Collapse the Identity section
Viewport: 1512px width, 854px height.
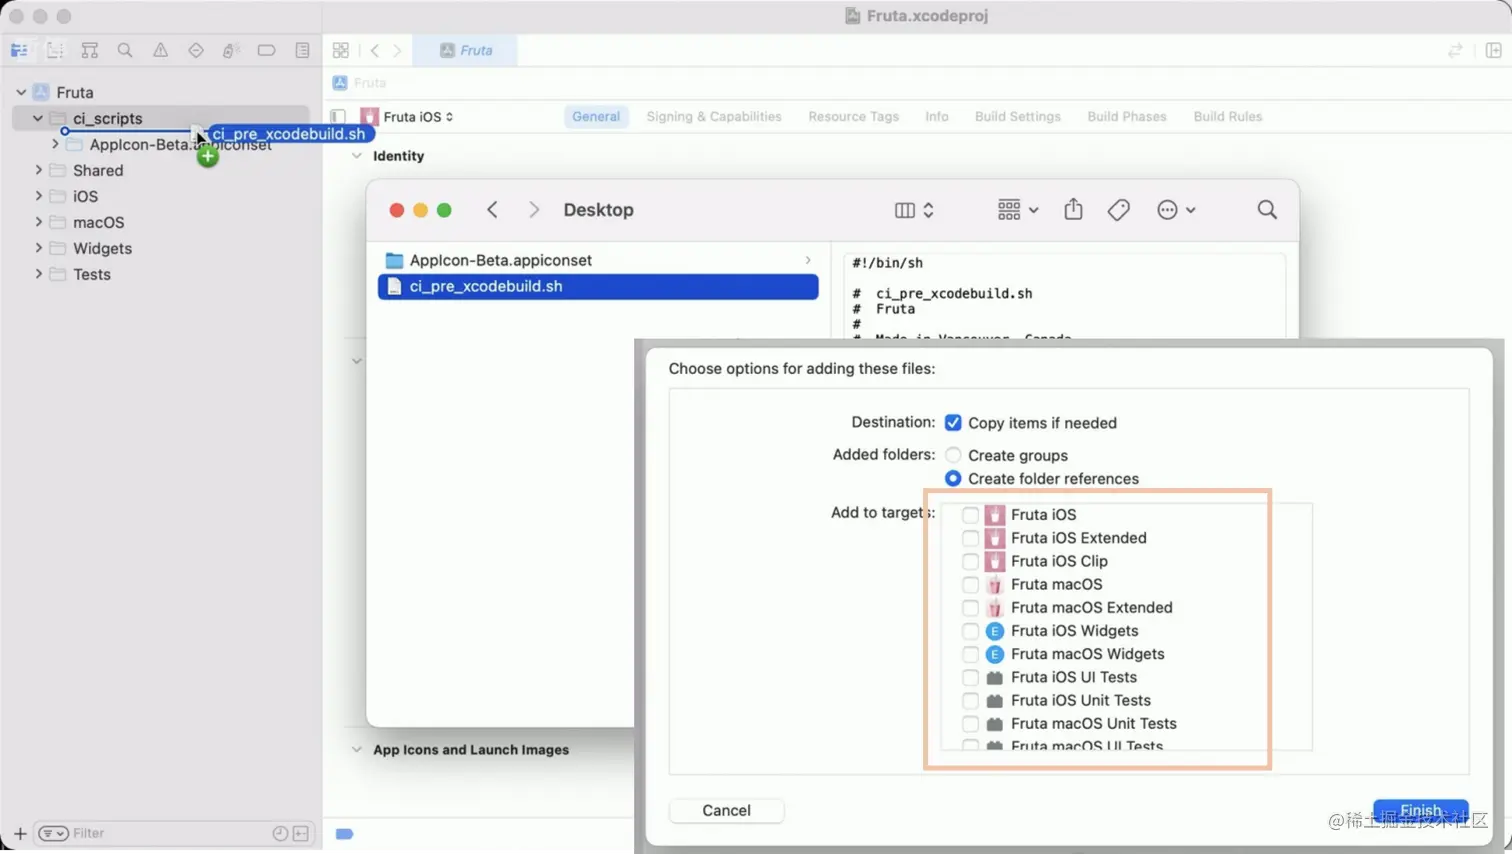coord(357,156)
